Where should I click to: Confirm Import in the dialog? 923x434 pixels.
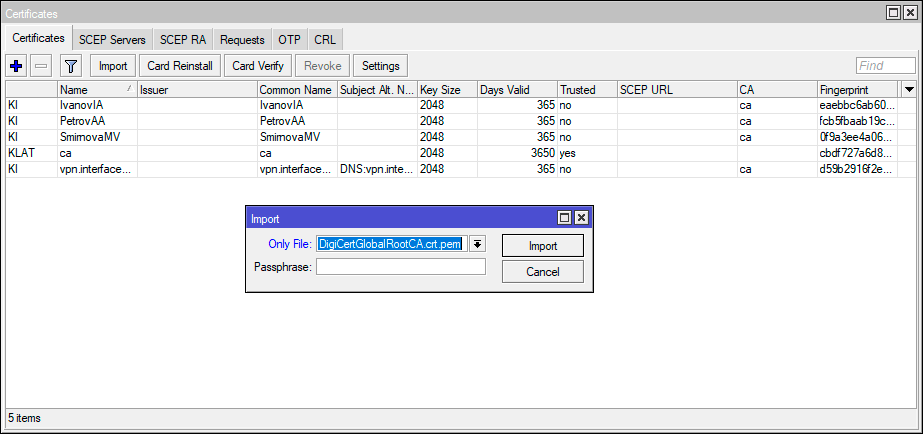[542, 245]
